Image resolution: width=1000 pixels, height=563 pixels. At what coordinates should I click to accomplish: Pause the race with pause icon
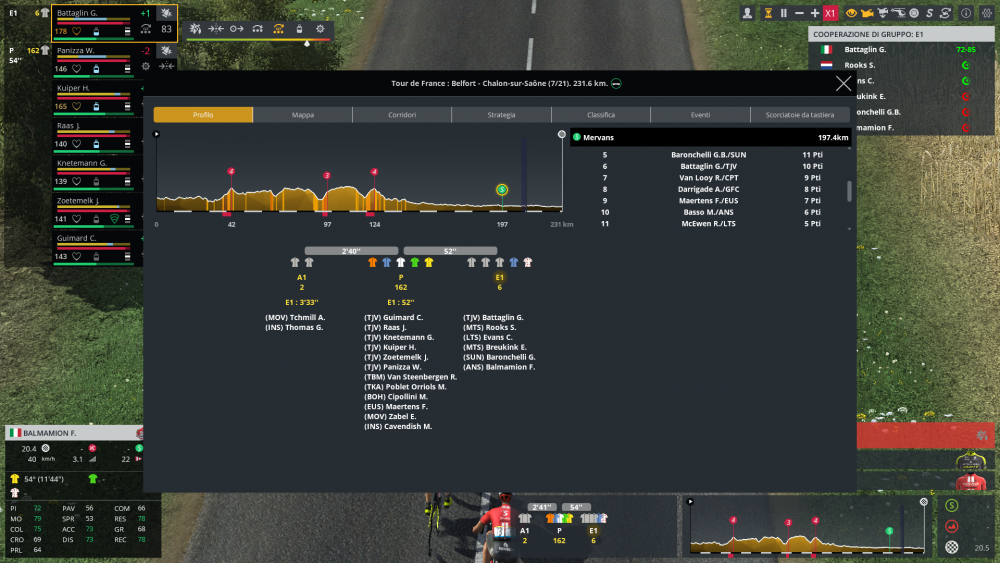pyautogui.click(x=784, y=13)
